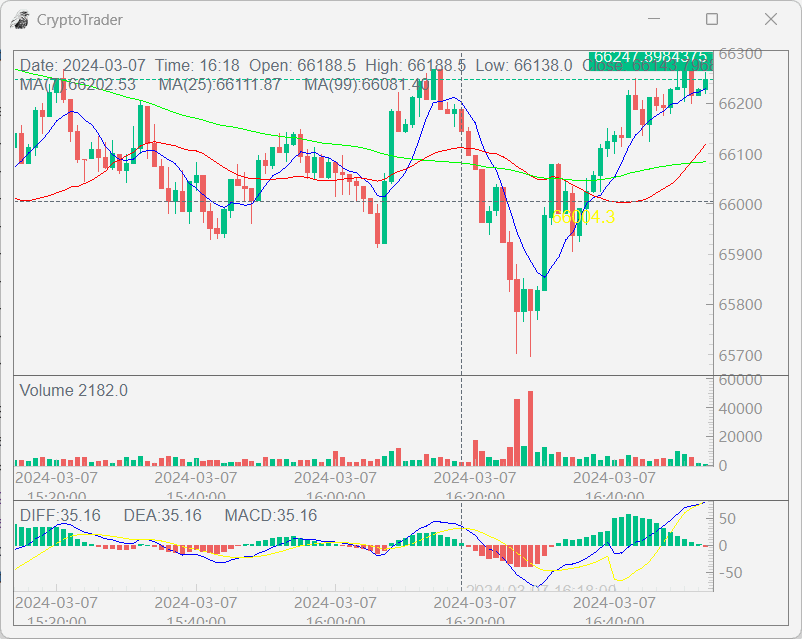Toggle the green price tag 66247.8984375
This screenshot has height=639, width=802.
[x=652, y=57]
